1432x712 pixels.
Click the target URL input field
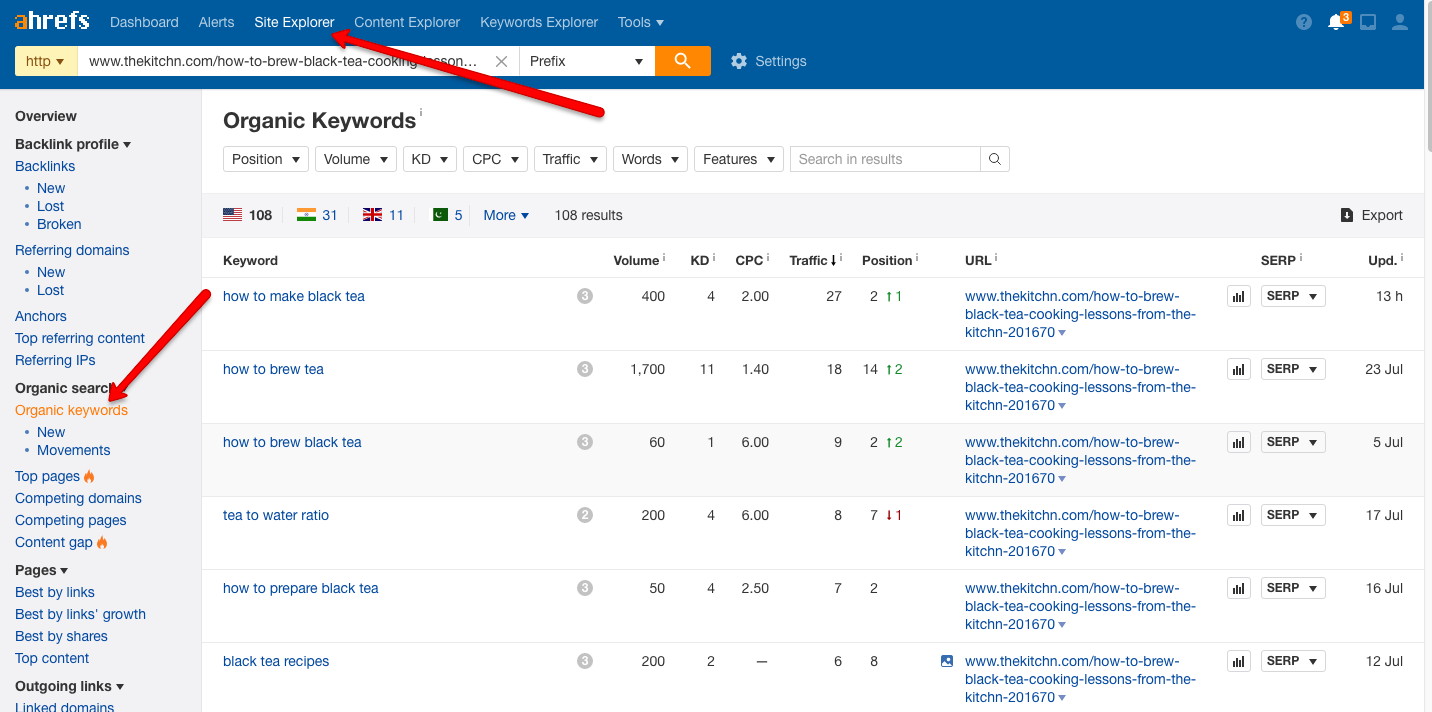point(284,61)
